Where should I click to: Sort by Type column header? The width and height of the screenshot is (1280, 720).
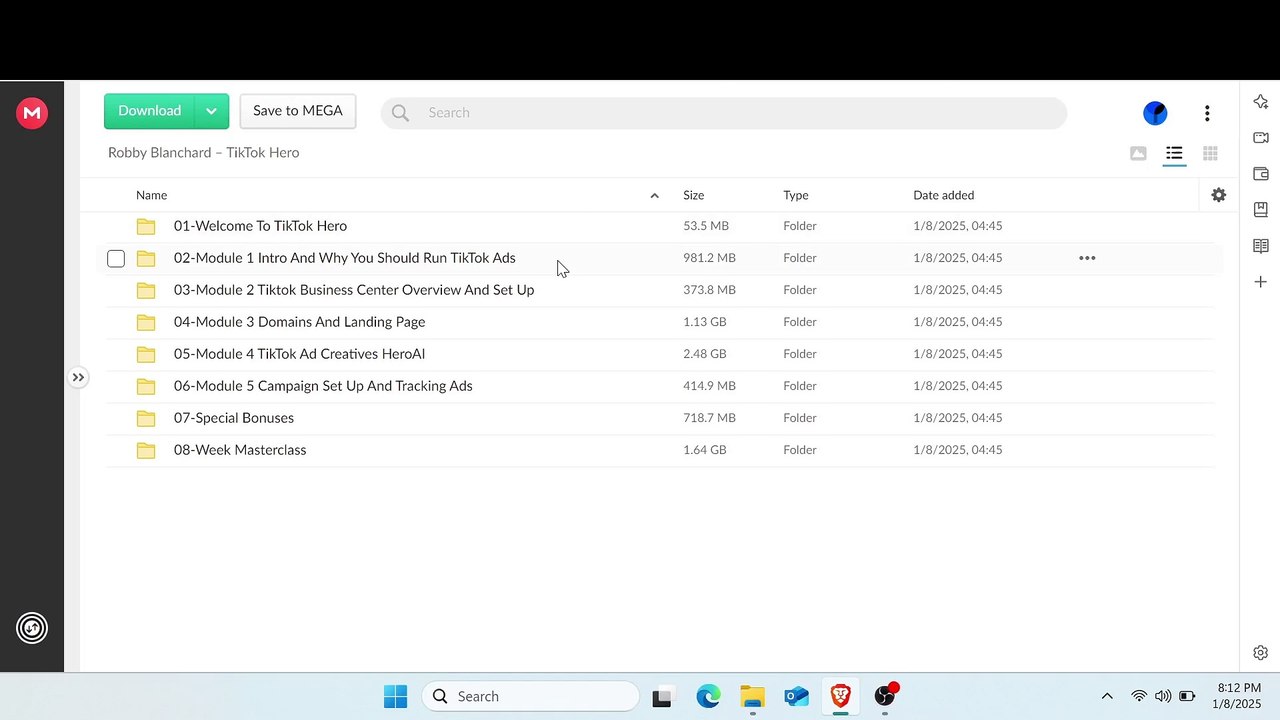click(795, 195)
